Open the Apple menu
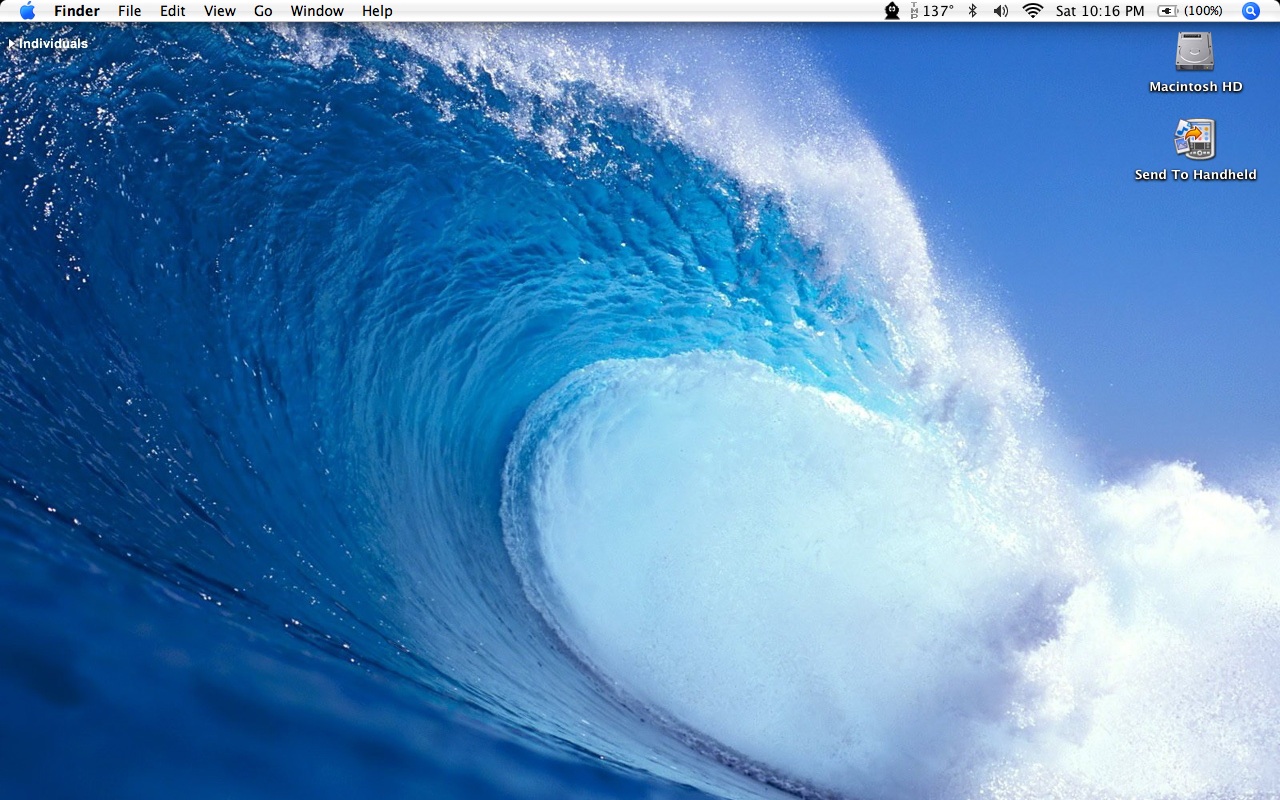This screenshot has width=1280, height=800. coord(26,11)
